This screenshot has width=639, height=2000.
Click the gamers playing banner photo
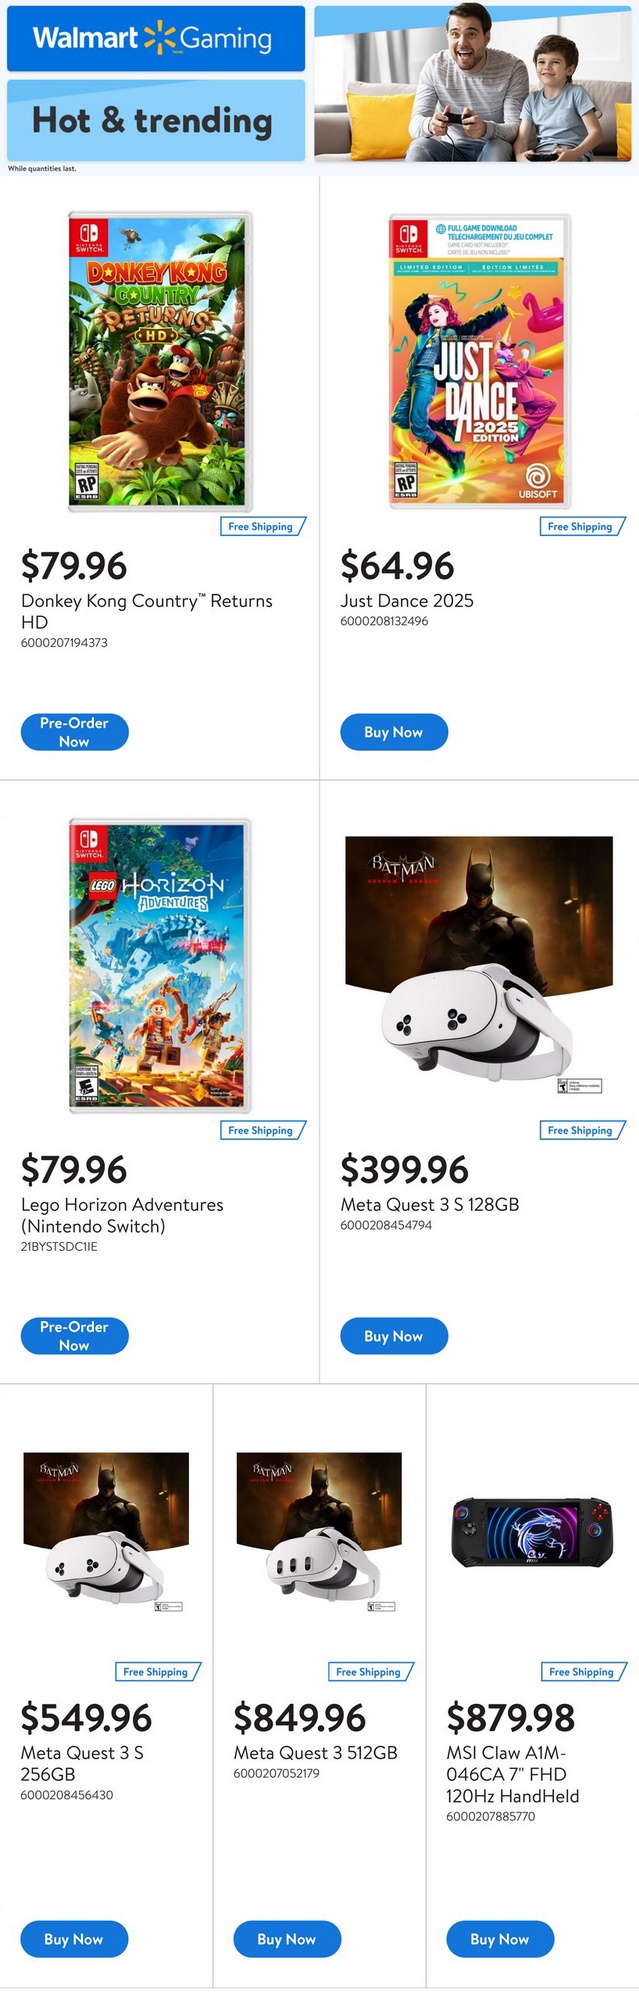473,83
